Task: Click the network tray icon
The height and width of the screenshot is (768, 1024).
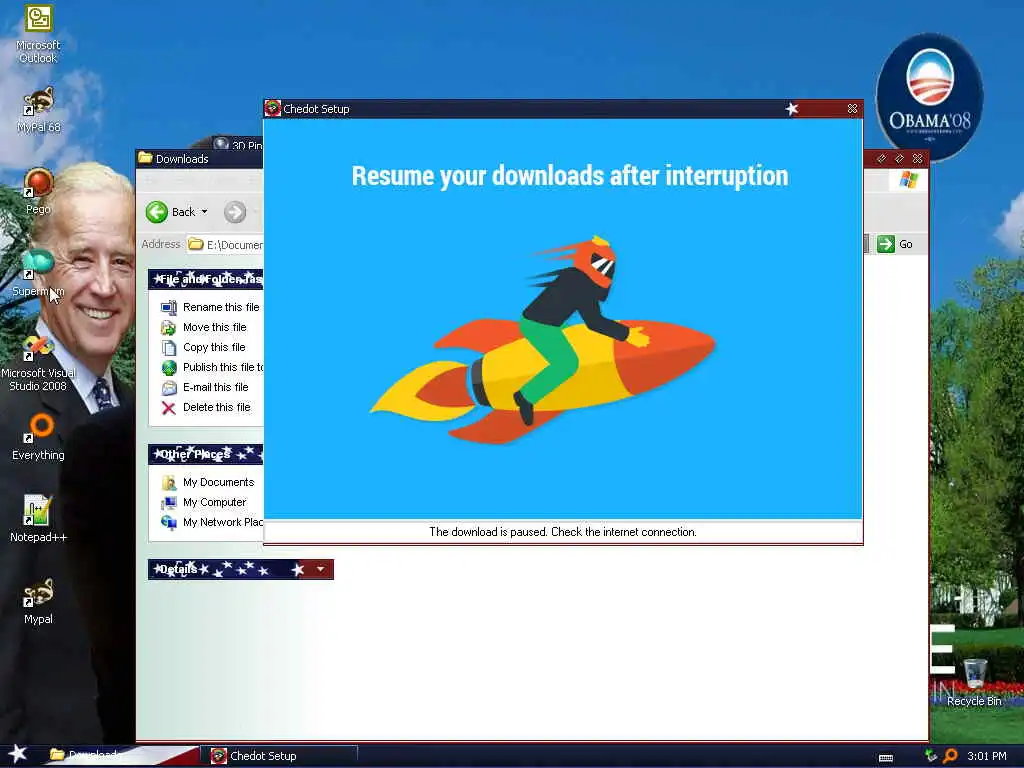Action: pyautogui.click(x=931, y=756)
